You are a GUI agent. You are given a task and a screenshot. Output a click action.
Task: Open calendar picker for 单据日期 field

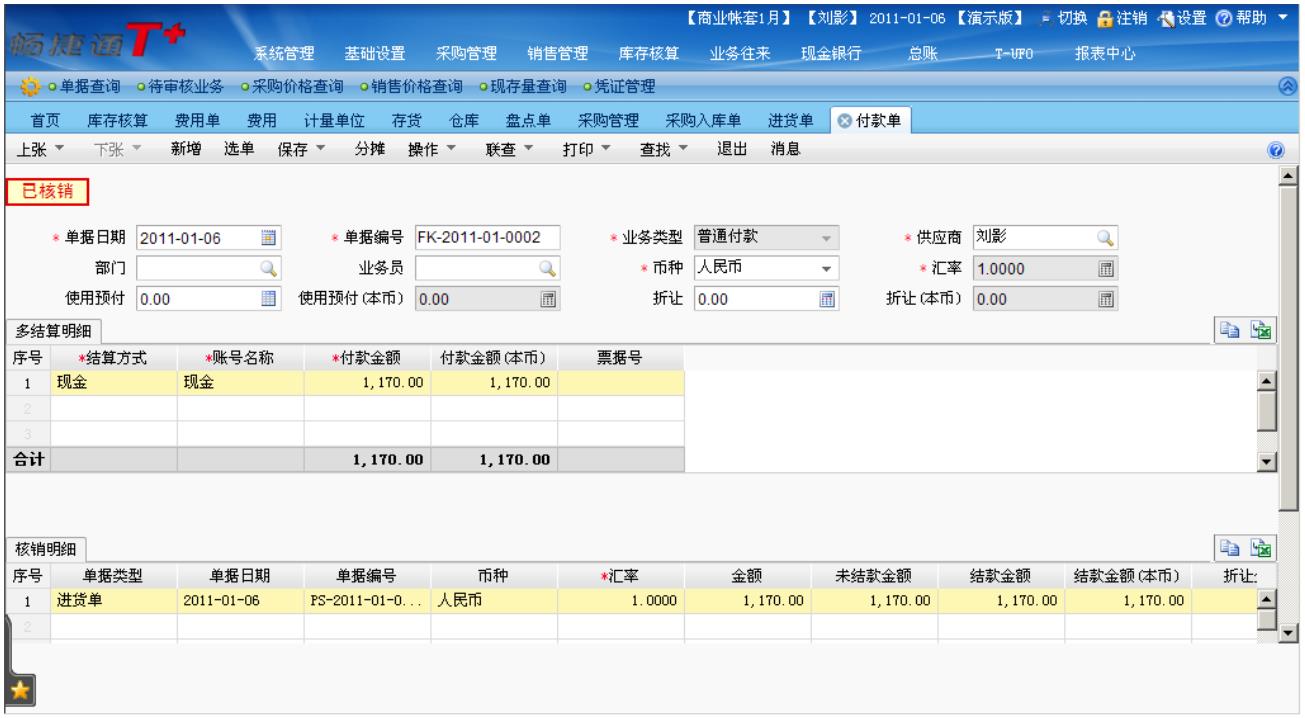(x=267, y=238)
